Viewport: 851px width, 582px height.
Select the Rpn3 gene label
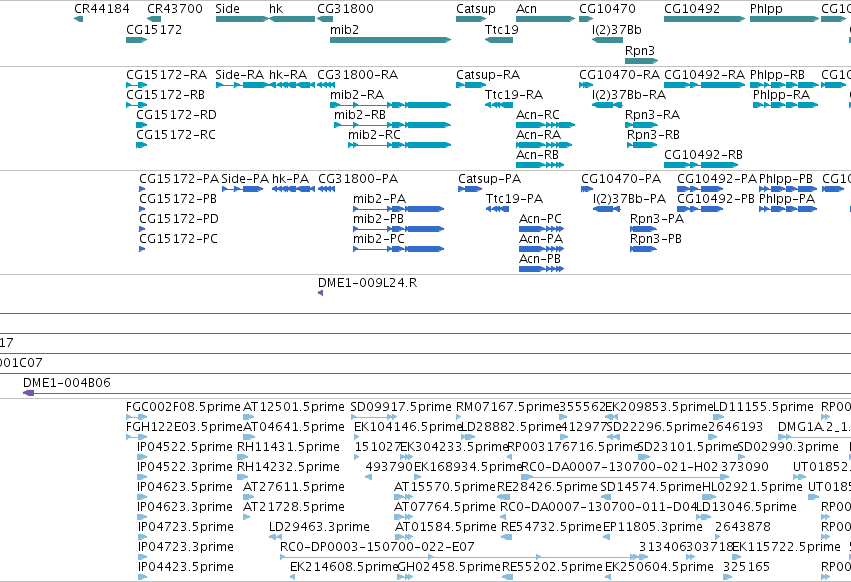(x=640, y=50)
